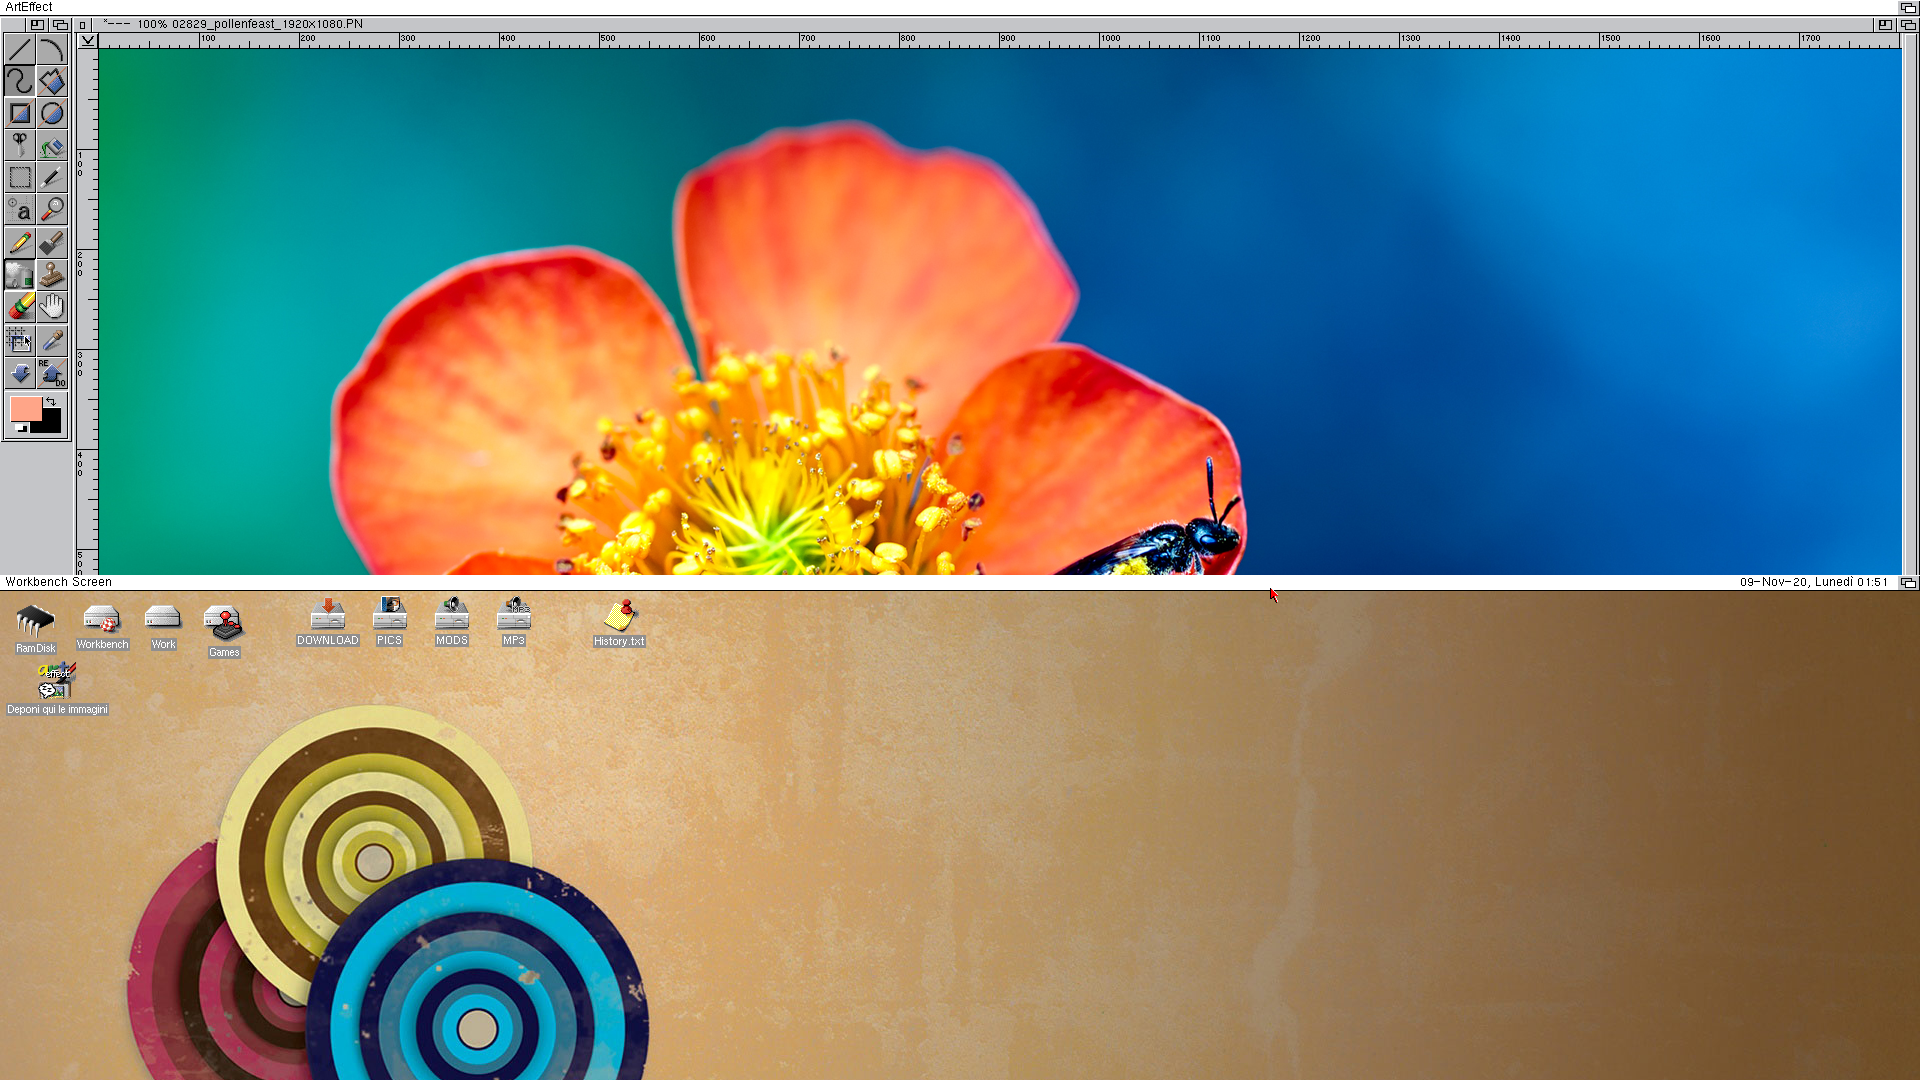Select the filled Polygon tool
The height and width of the screenshot is (1080, 1920).
tap(52, 81)
